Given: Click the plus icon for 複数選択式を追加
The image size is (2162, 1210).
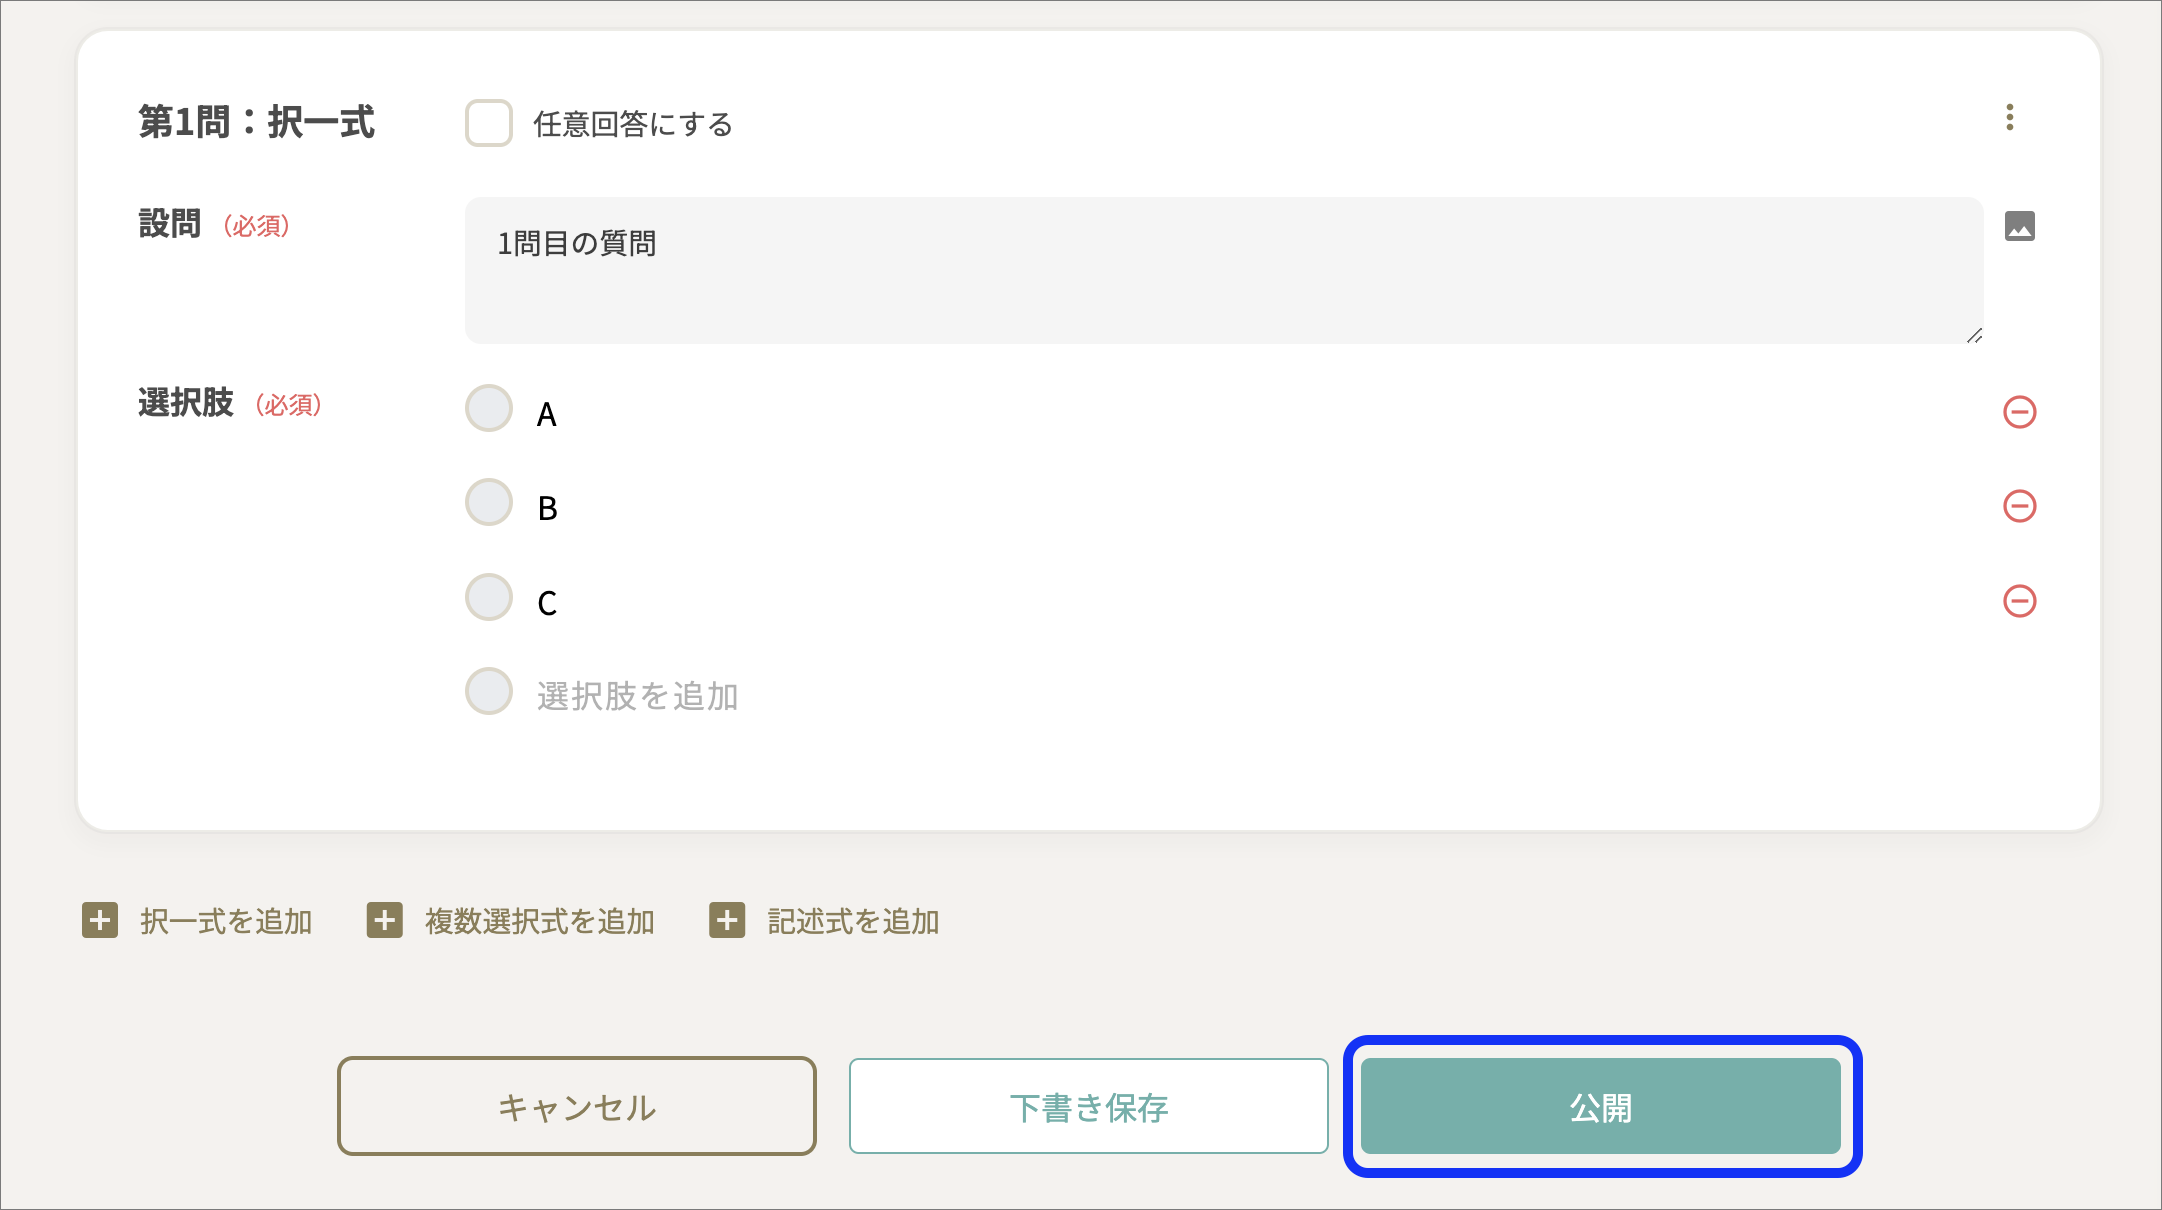Looking at the screenshot, I should coord(383,921).
